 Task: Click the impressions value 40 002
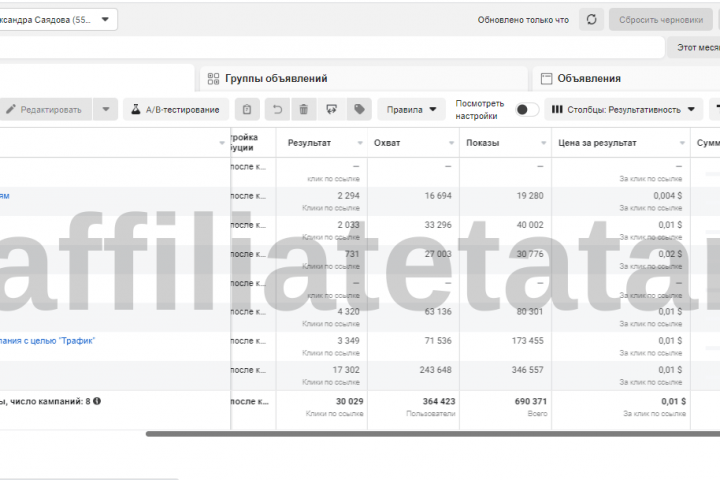coord(530,225)
